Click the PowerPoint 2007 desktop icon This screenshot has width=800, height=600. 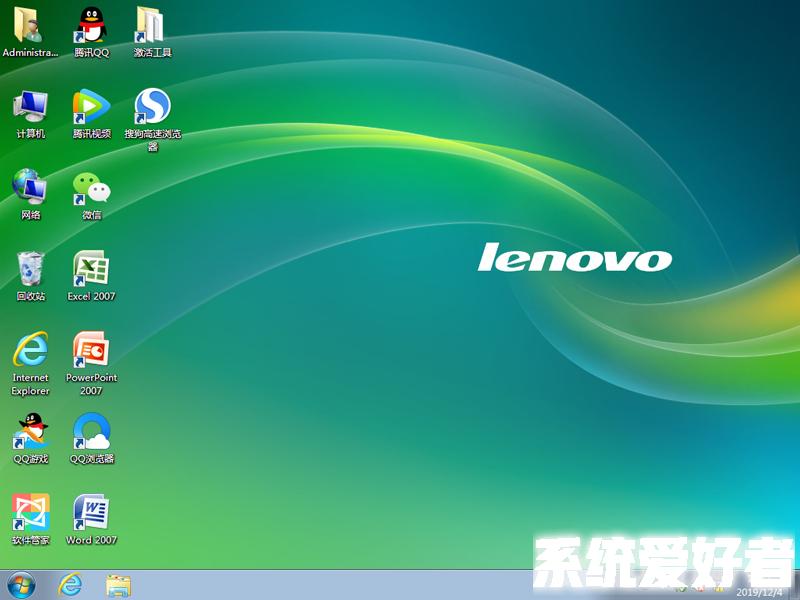(91, 350)
